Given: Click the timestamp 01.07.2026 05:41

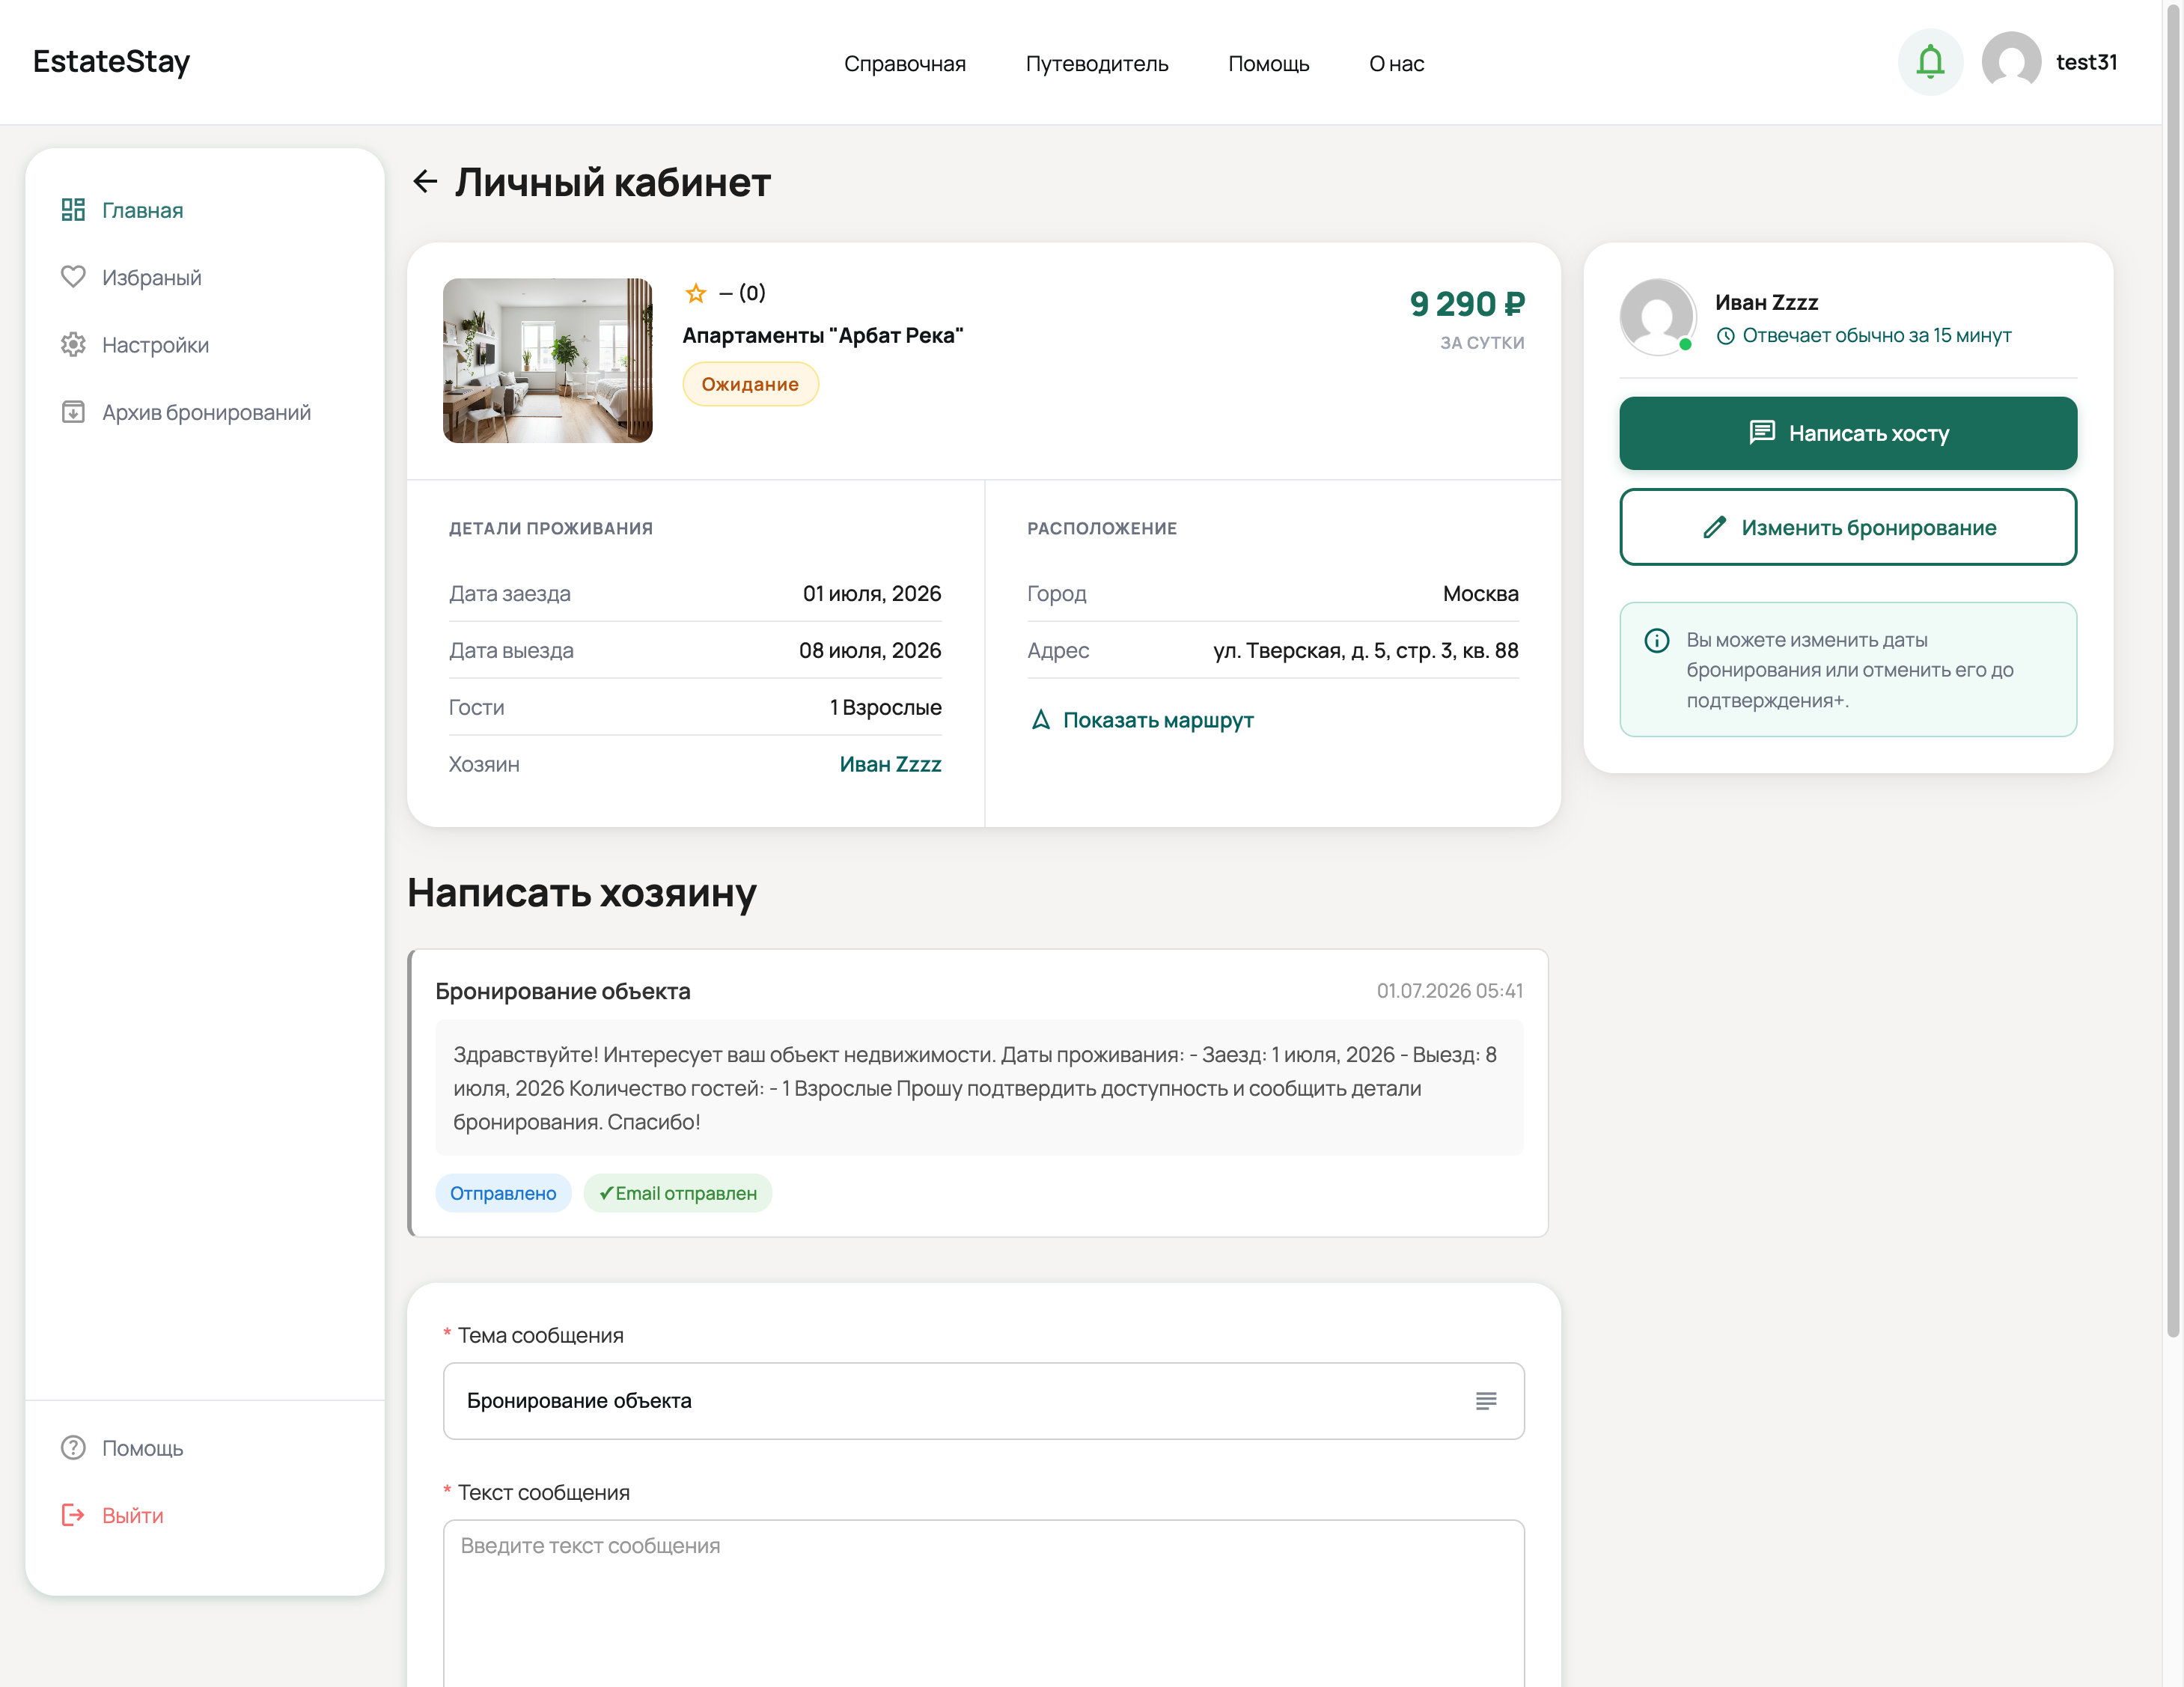Looking at the screenshot, I should [x=1450, y=991].
